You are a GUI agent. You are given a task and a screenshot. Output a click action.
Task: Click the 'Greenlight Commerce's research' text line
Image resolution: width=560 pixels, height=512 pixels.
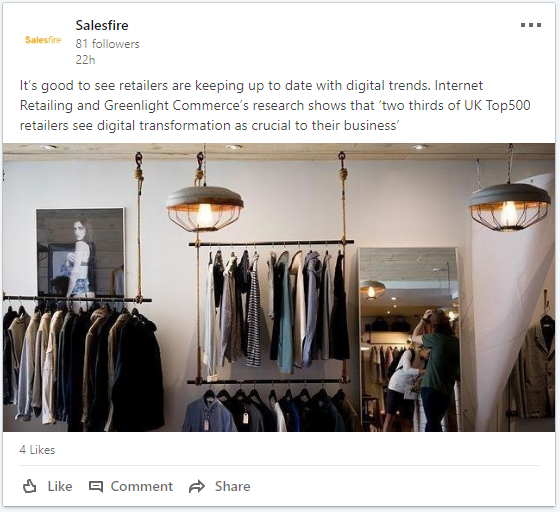pos(201,106)
